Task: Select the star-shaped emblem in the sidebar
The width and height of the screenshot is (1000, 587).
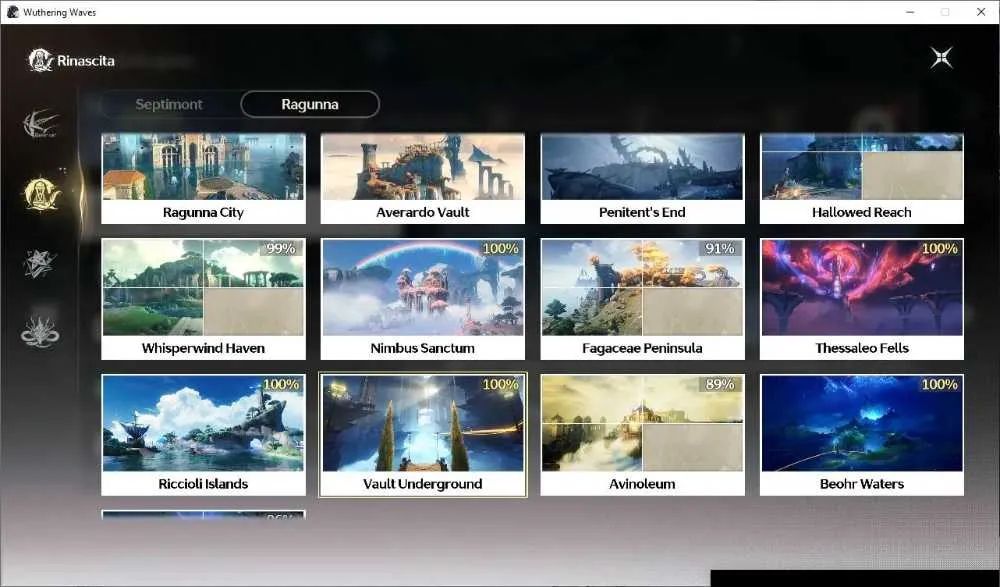Action: (39, 264)
